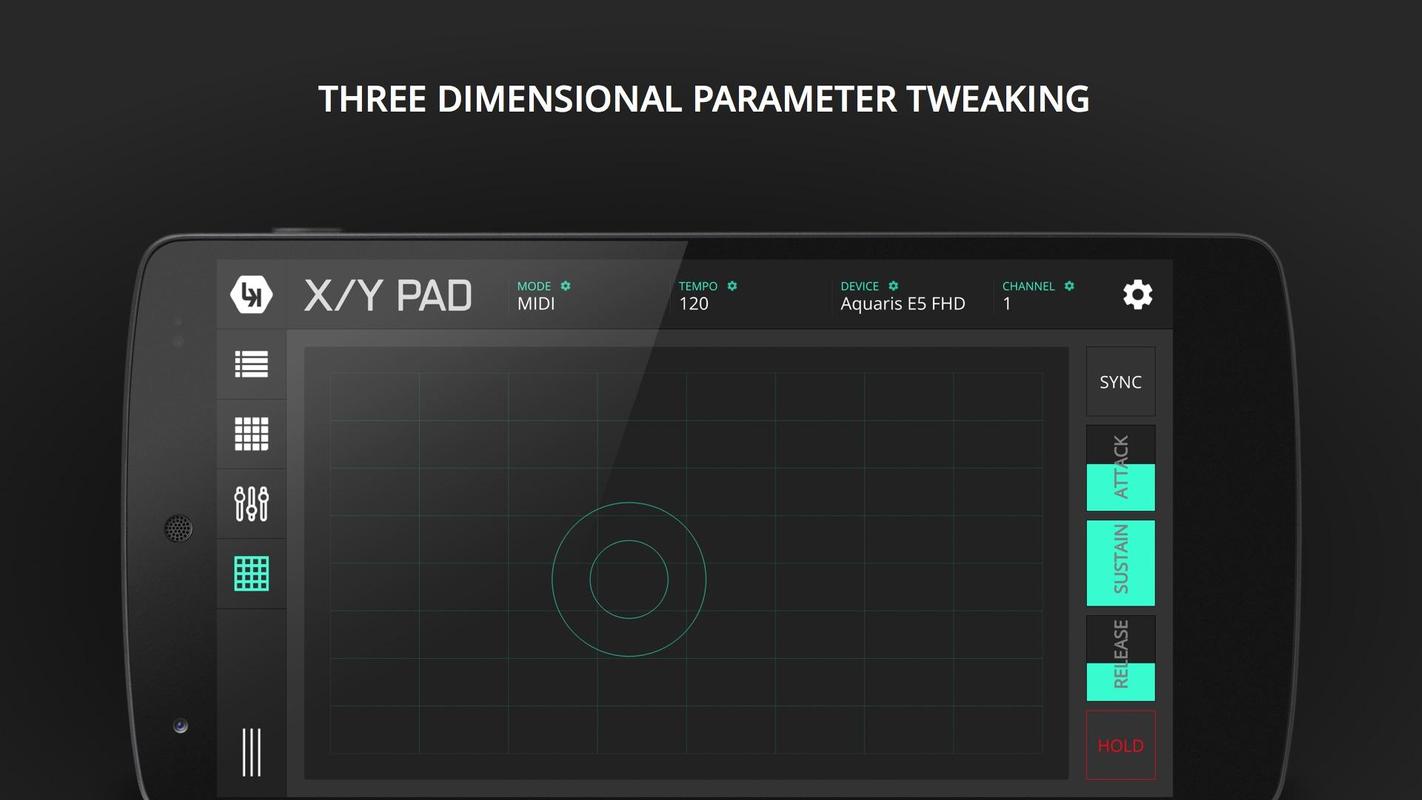Tap the three vertical bars icon
1422x800 pixels.
pos(251,752)
